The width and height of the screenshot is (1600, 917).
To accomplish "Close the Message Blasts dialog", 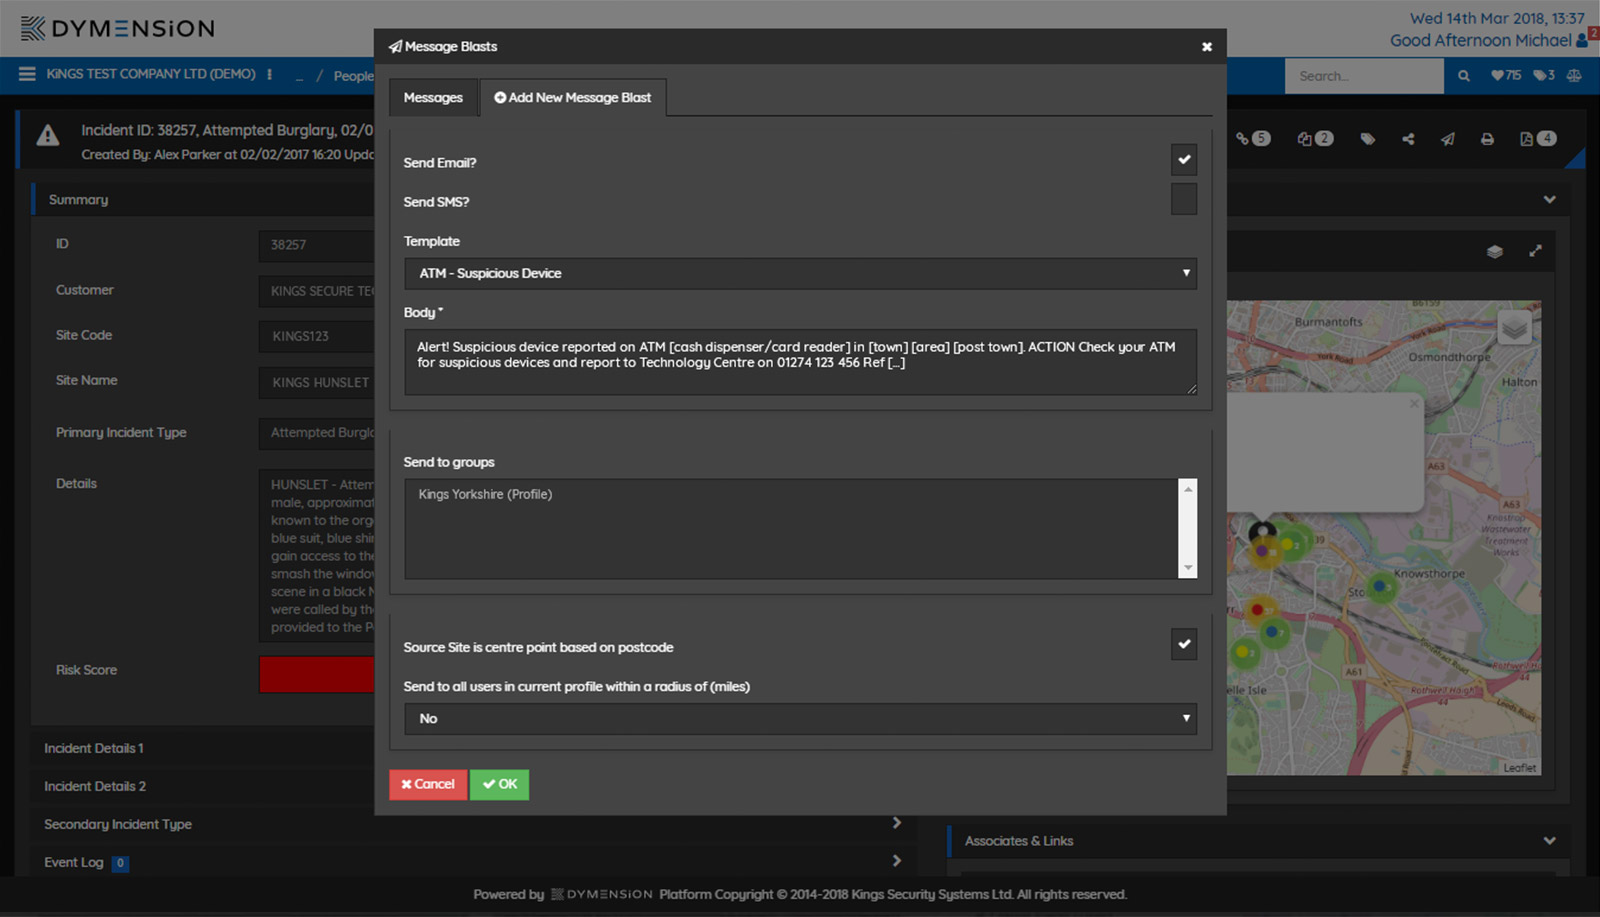I will tap(1207, 47).
